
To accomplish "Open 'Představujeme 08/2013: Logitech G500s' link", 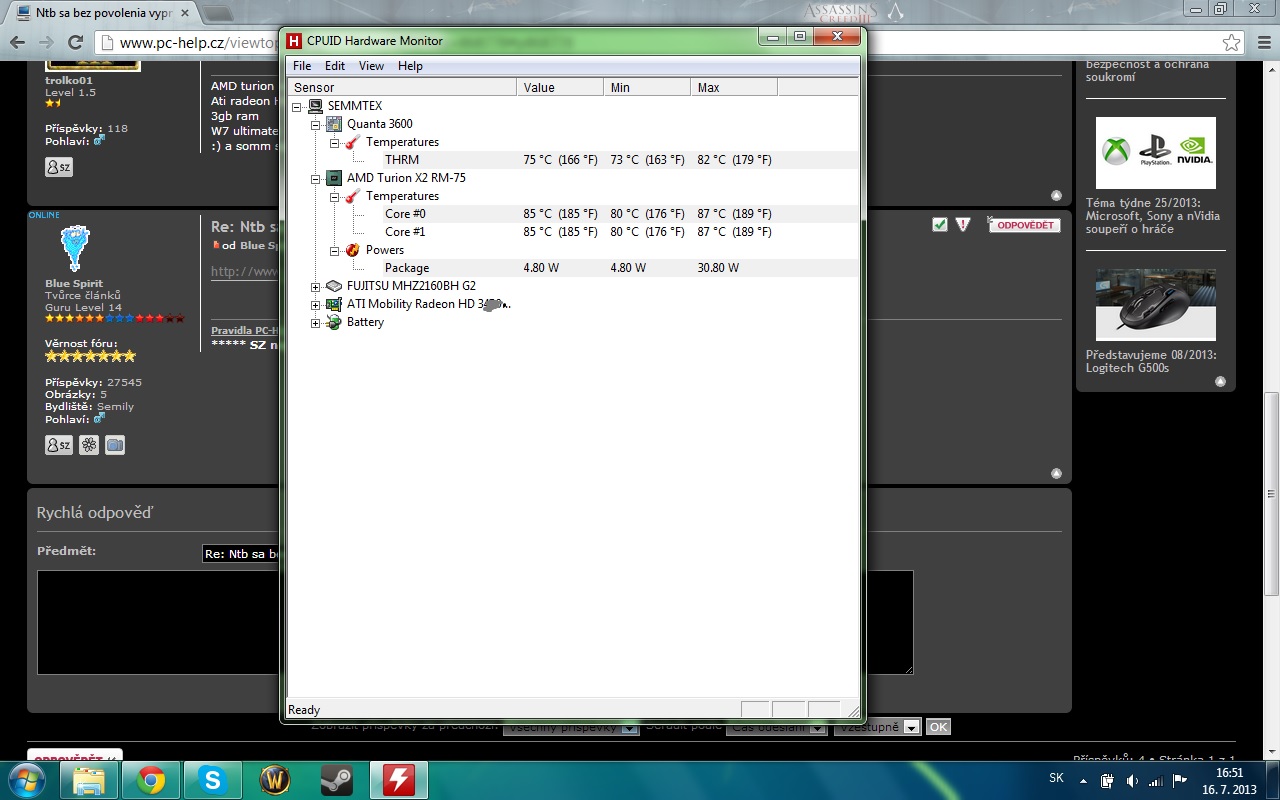I will [x=1151, y=361].
